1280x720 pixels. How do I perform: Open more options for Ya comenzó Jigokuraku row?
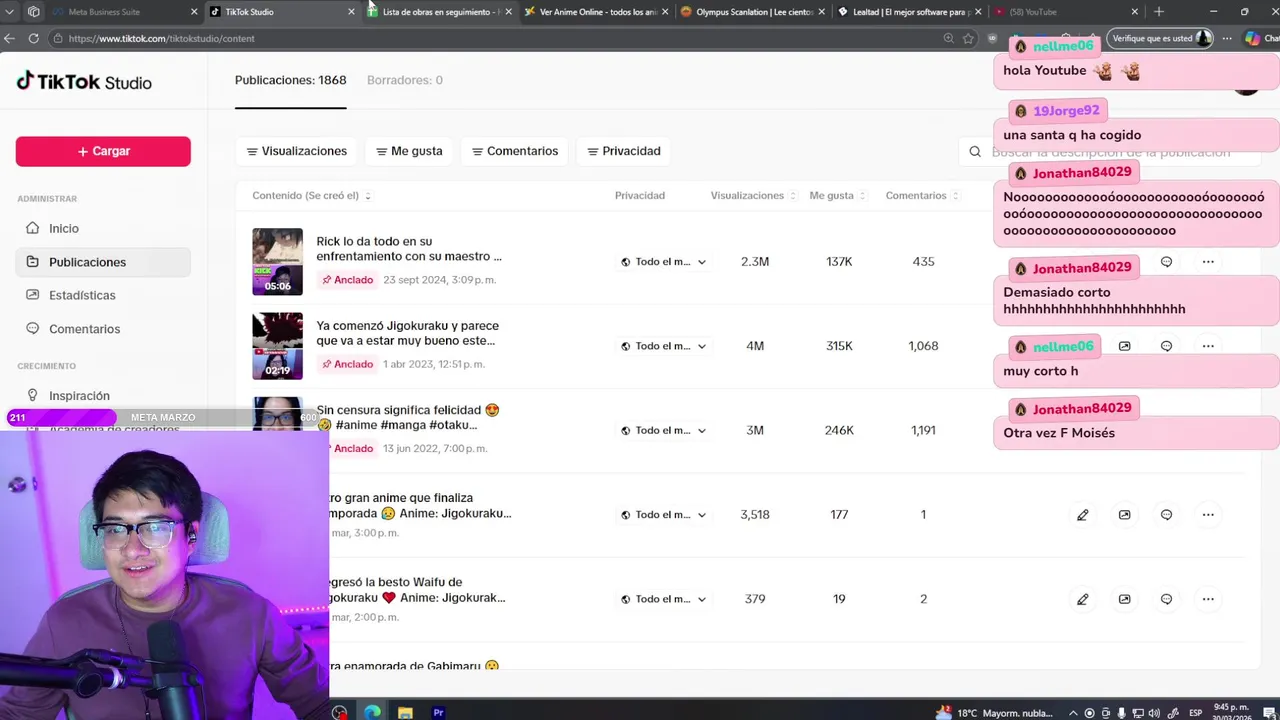coord(1208,346)
